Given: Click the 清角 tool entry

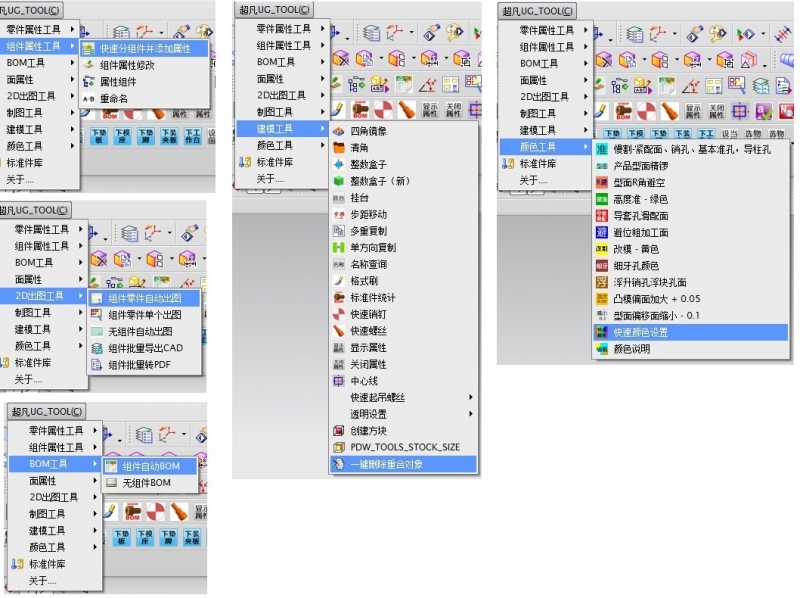Looking at the screenshot, I should pos(360,148).
